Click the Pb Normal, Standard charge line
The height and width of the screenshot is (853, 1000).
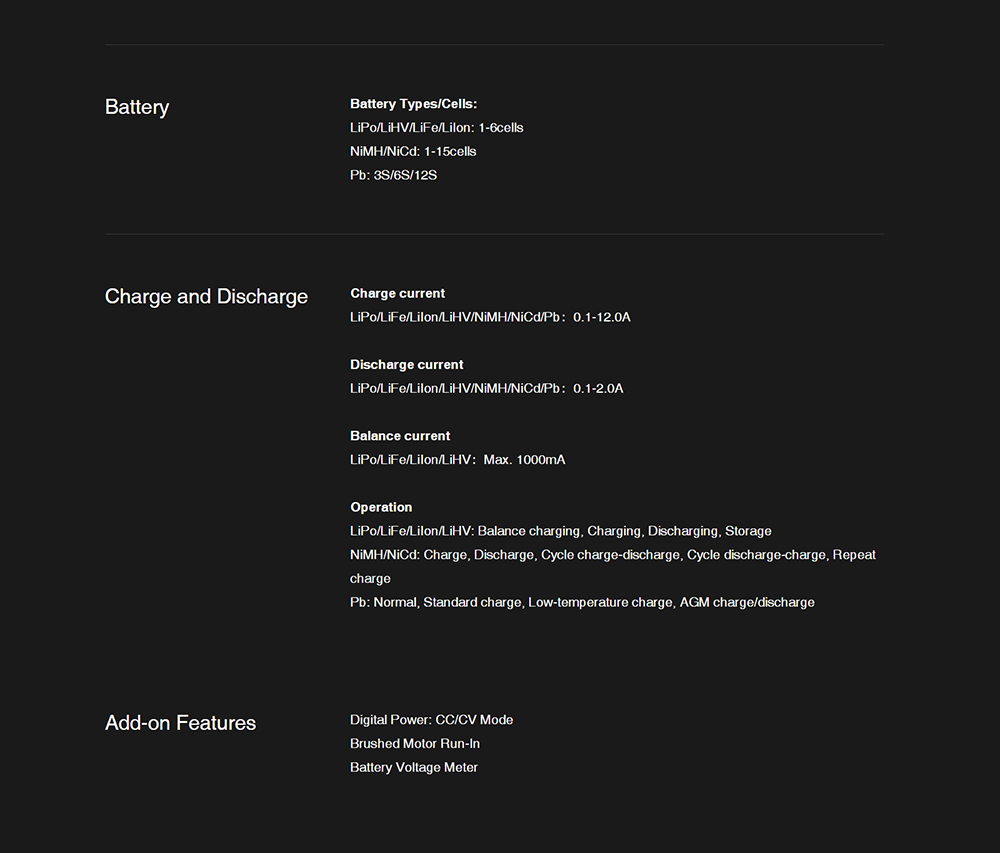point(582,602)
